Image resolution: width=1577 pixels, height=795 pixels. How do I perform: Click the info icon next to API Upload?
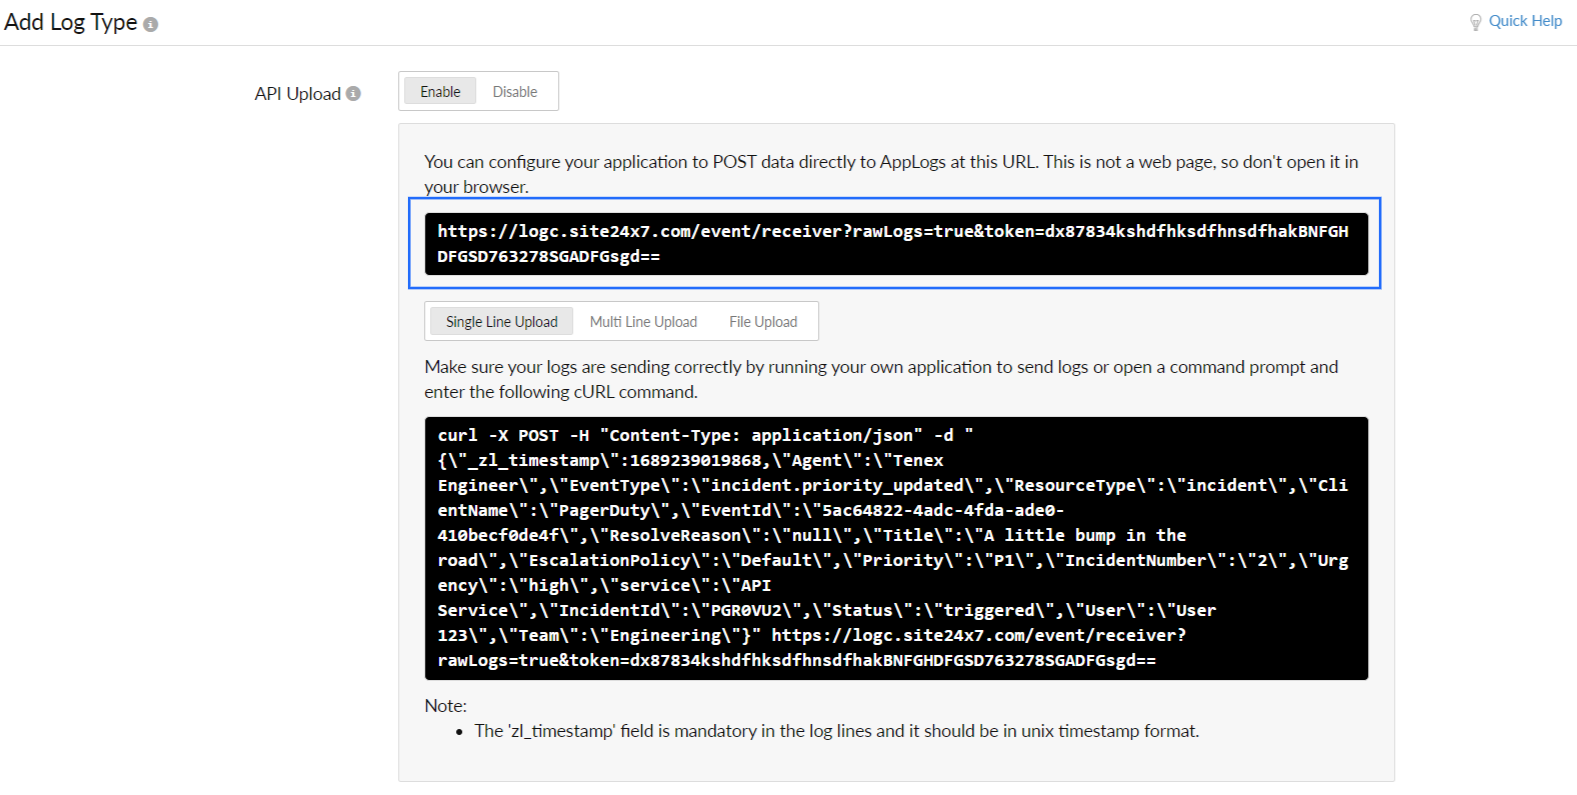[x=353, y=93]
